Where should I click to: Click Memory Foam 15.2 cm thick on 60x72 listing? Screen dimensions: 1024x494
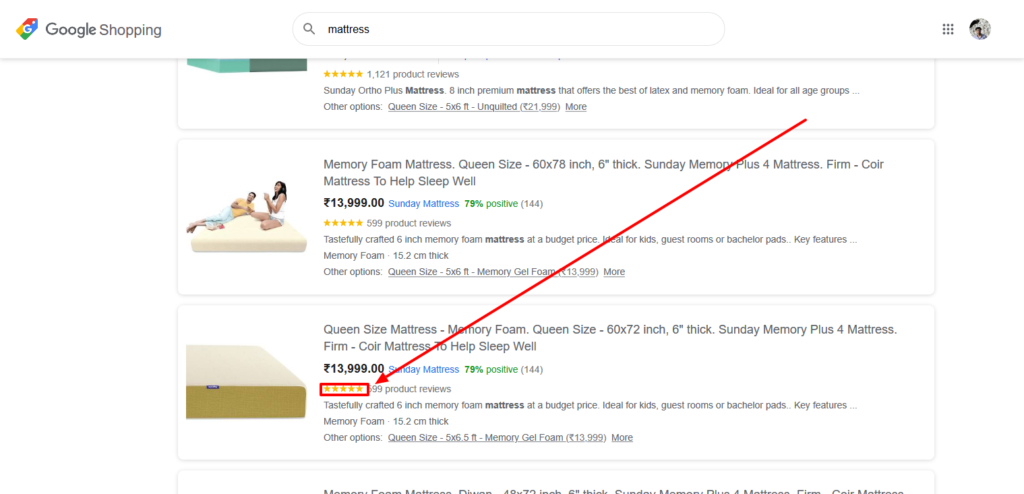click(386, 421)
